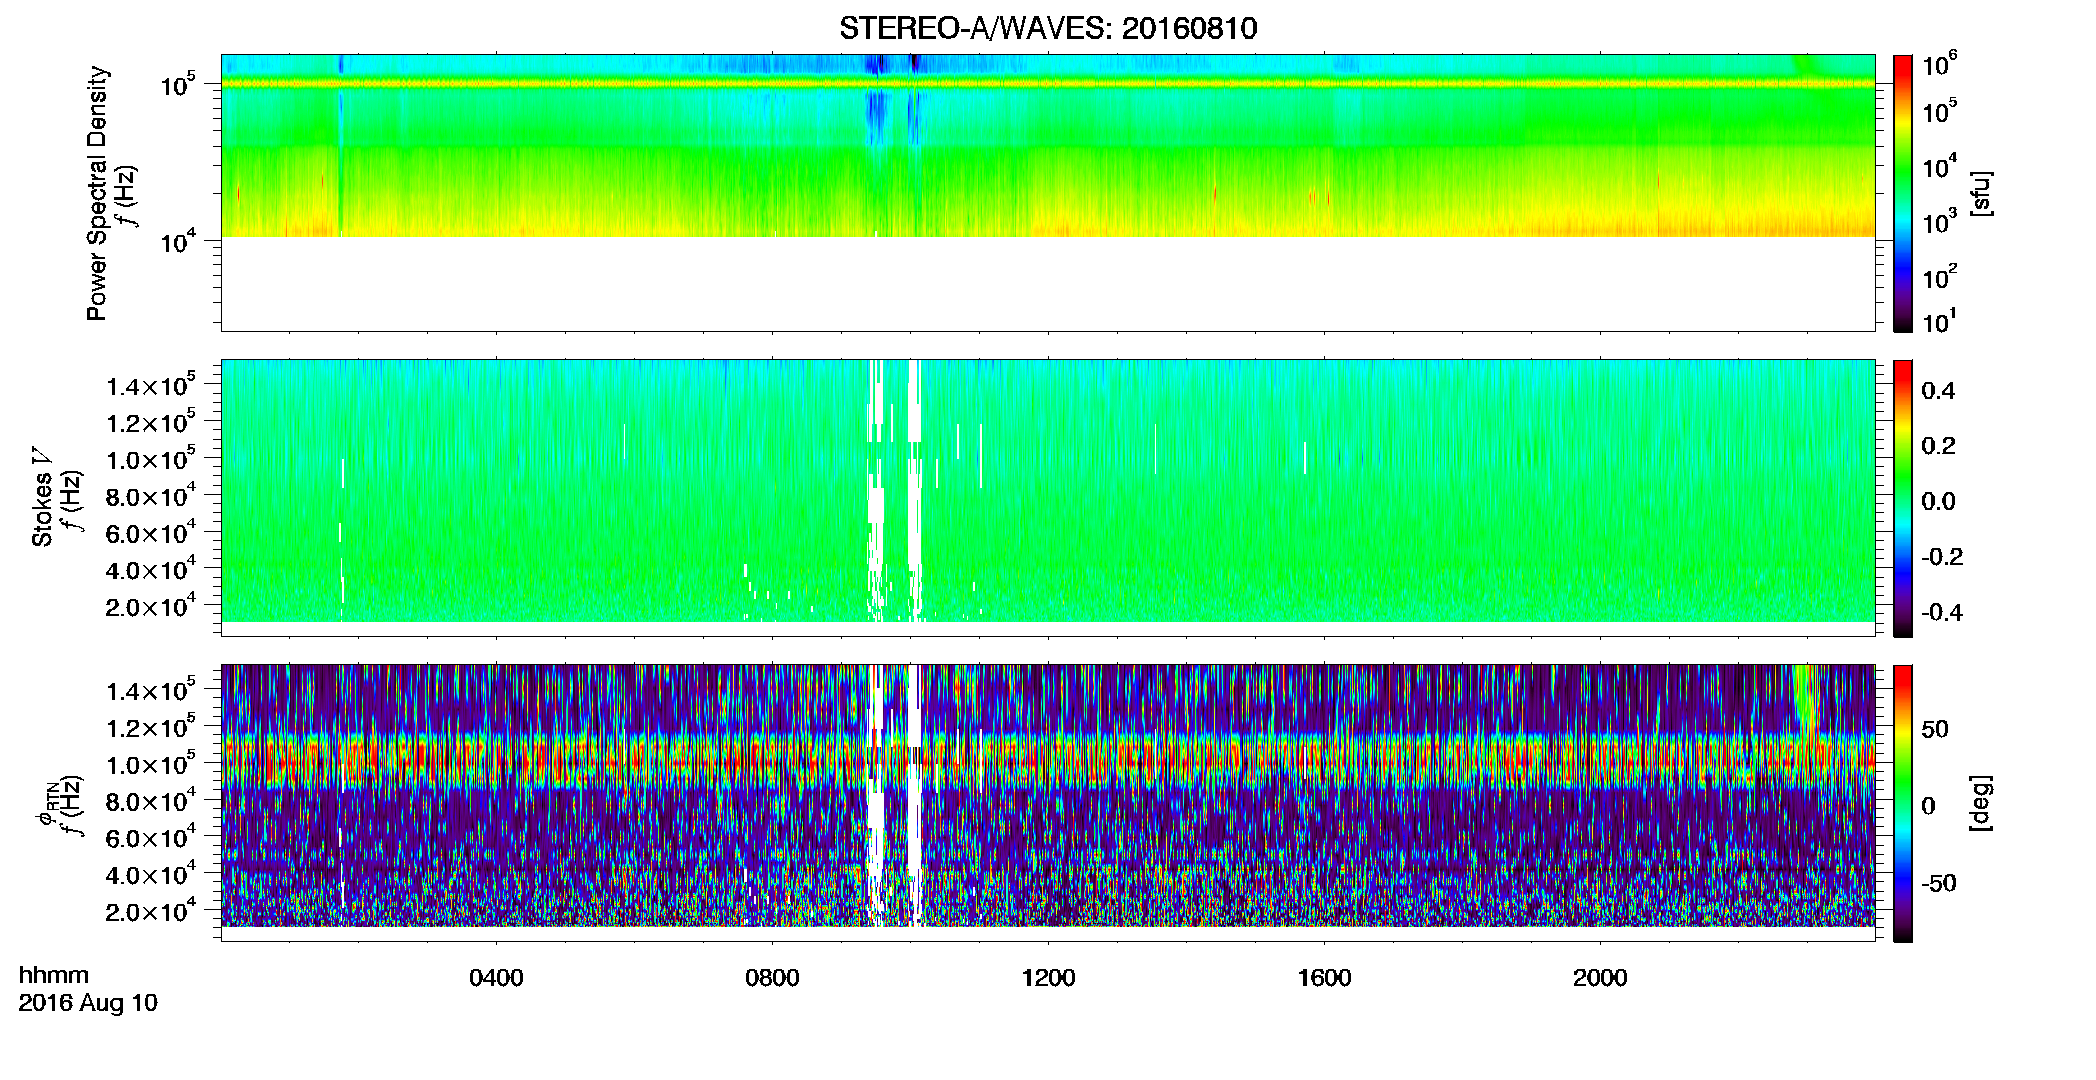This screenshot has width=2096, height=1080.
Task: Click the Stokes V colorbar
Action: click(x=1903, y=498)
